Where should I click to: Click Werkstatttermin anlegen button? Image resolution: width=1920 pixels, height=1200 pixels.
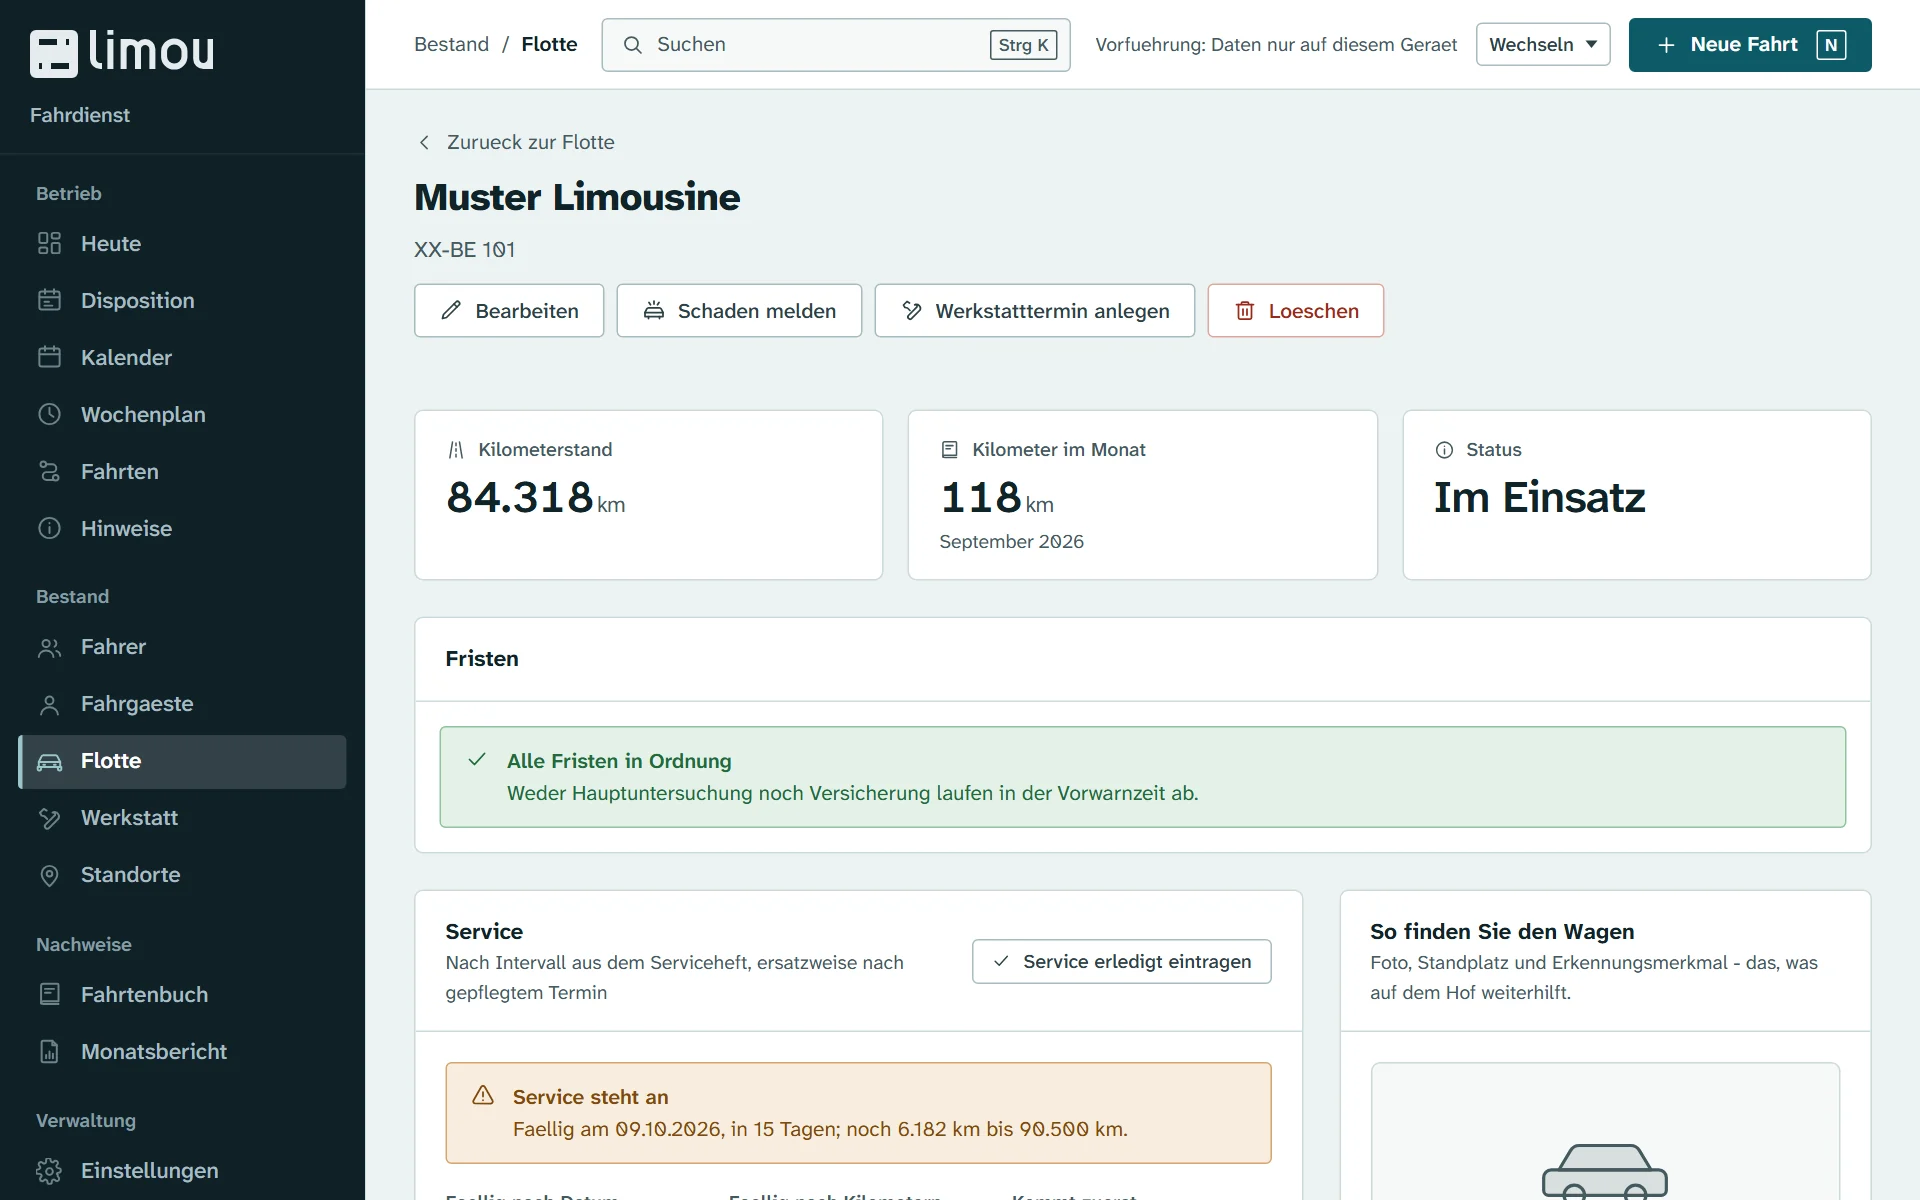pos(1034,311)
